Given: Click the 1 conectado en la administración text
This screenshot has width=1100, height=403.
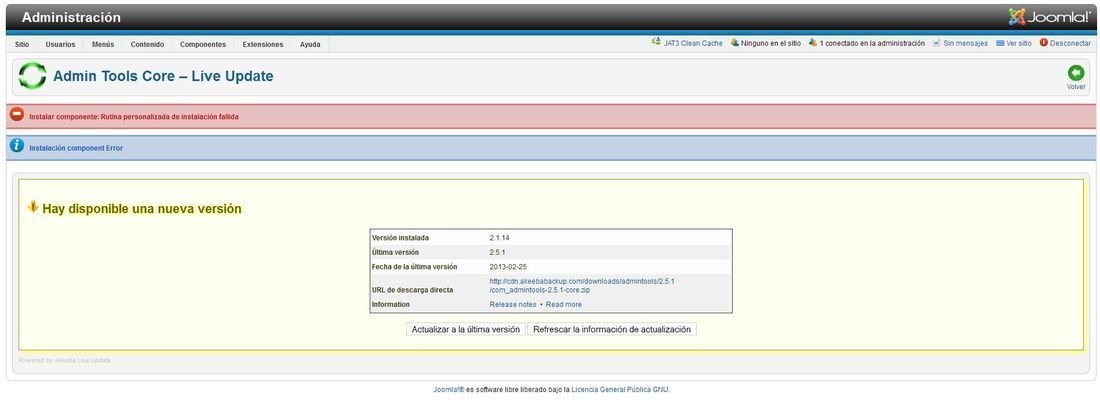Looking at the screenshot, I should point(872,44).
